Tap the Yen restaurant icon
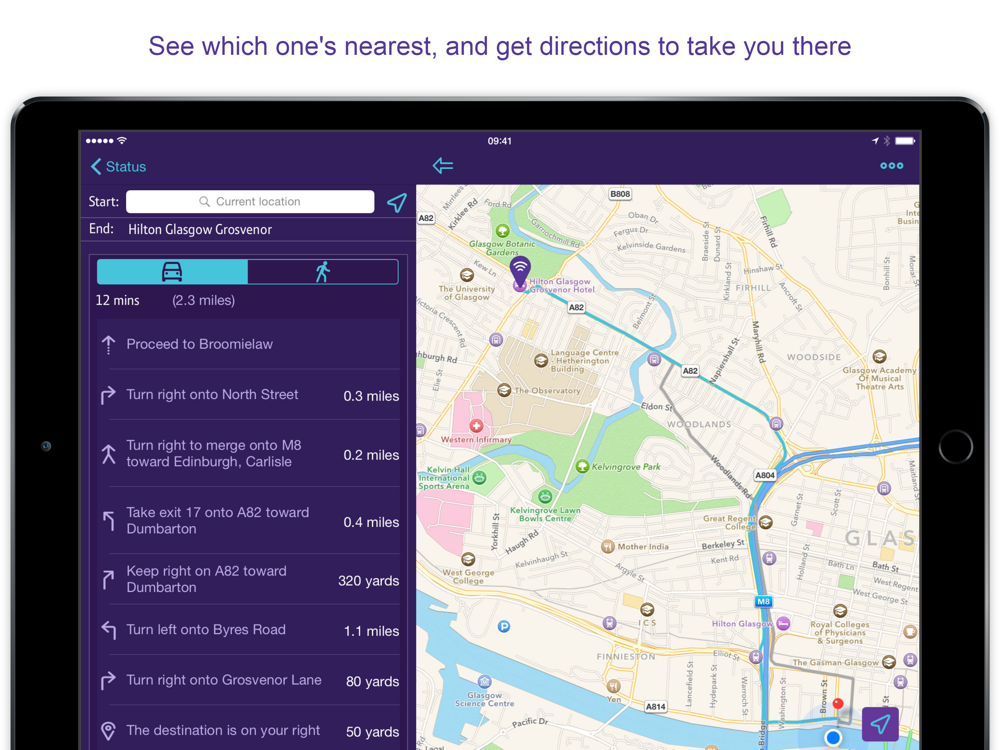The width and height of the screenshot is (1000, 750). click(x=613, y=686)
